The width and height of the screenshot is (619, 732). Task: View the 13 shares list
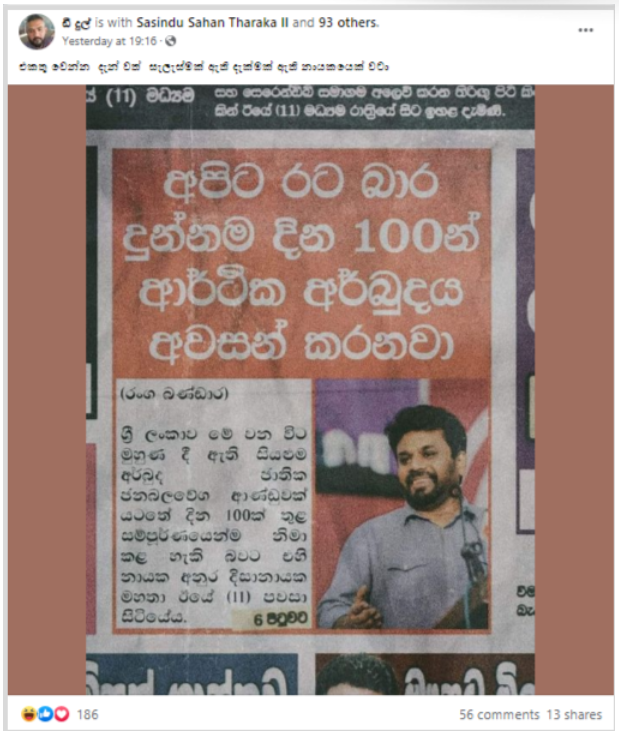pos(574,714)
